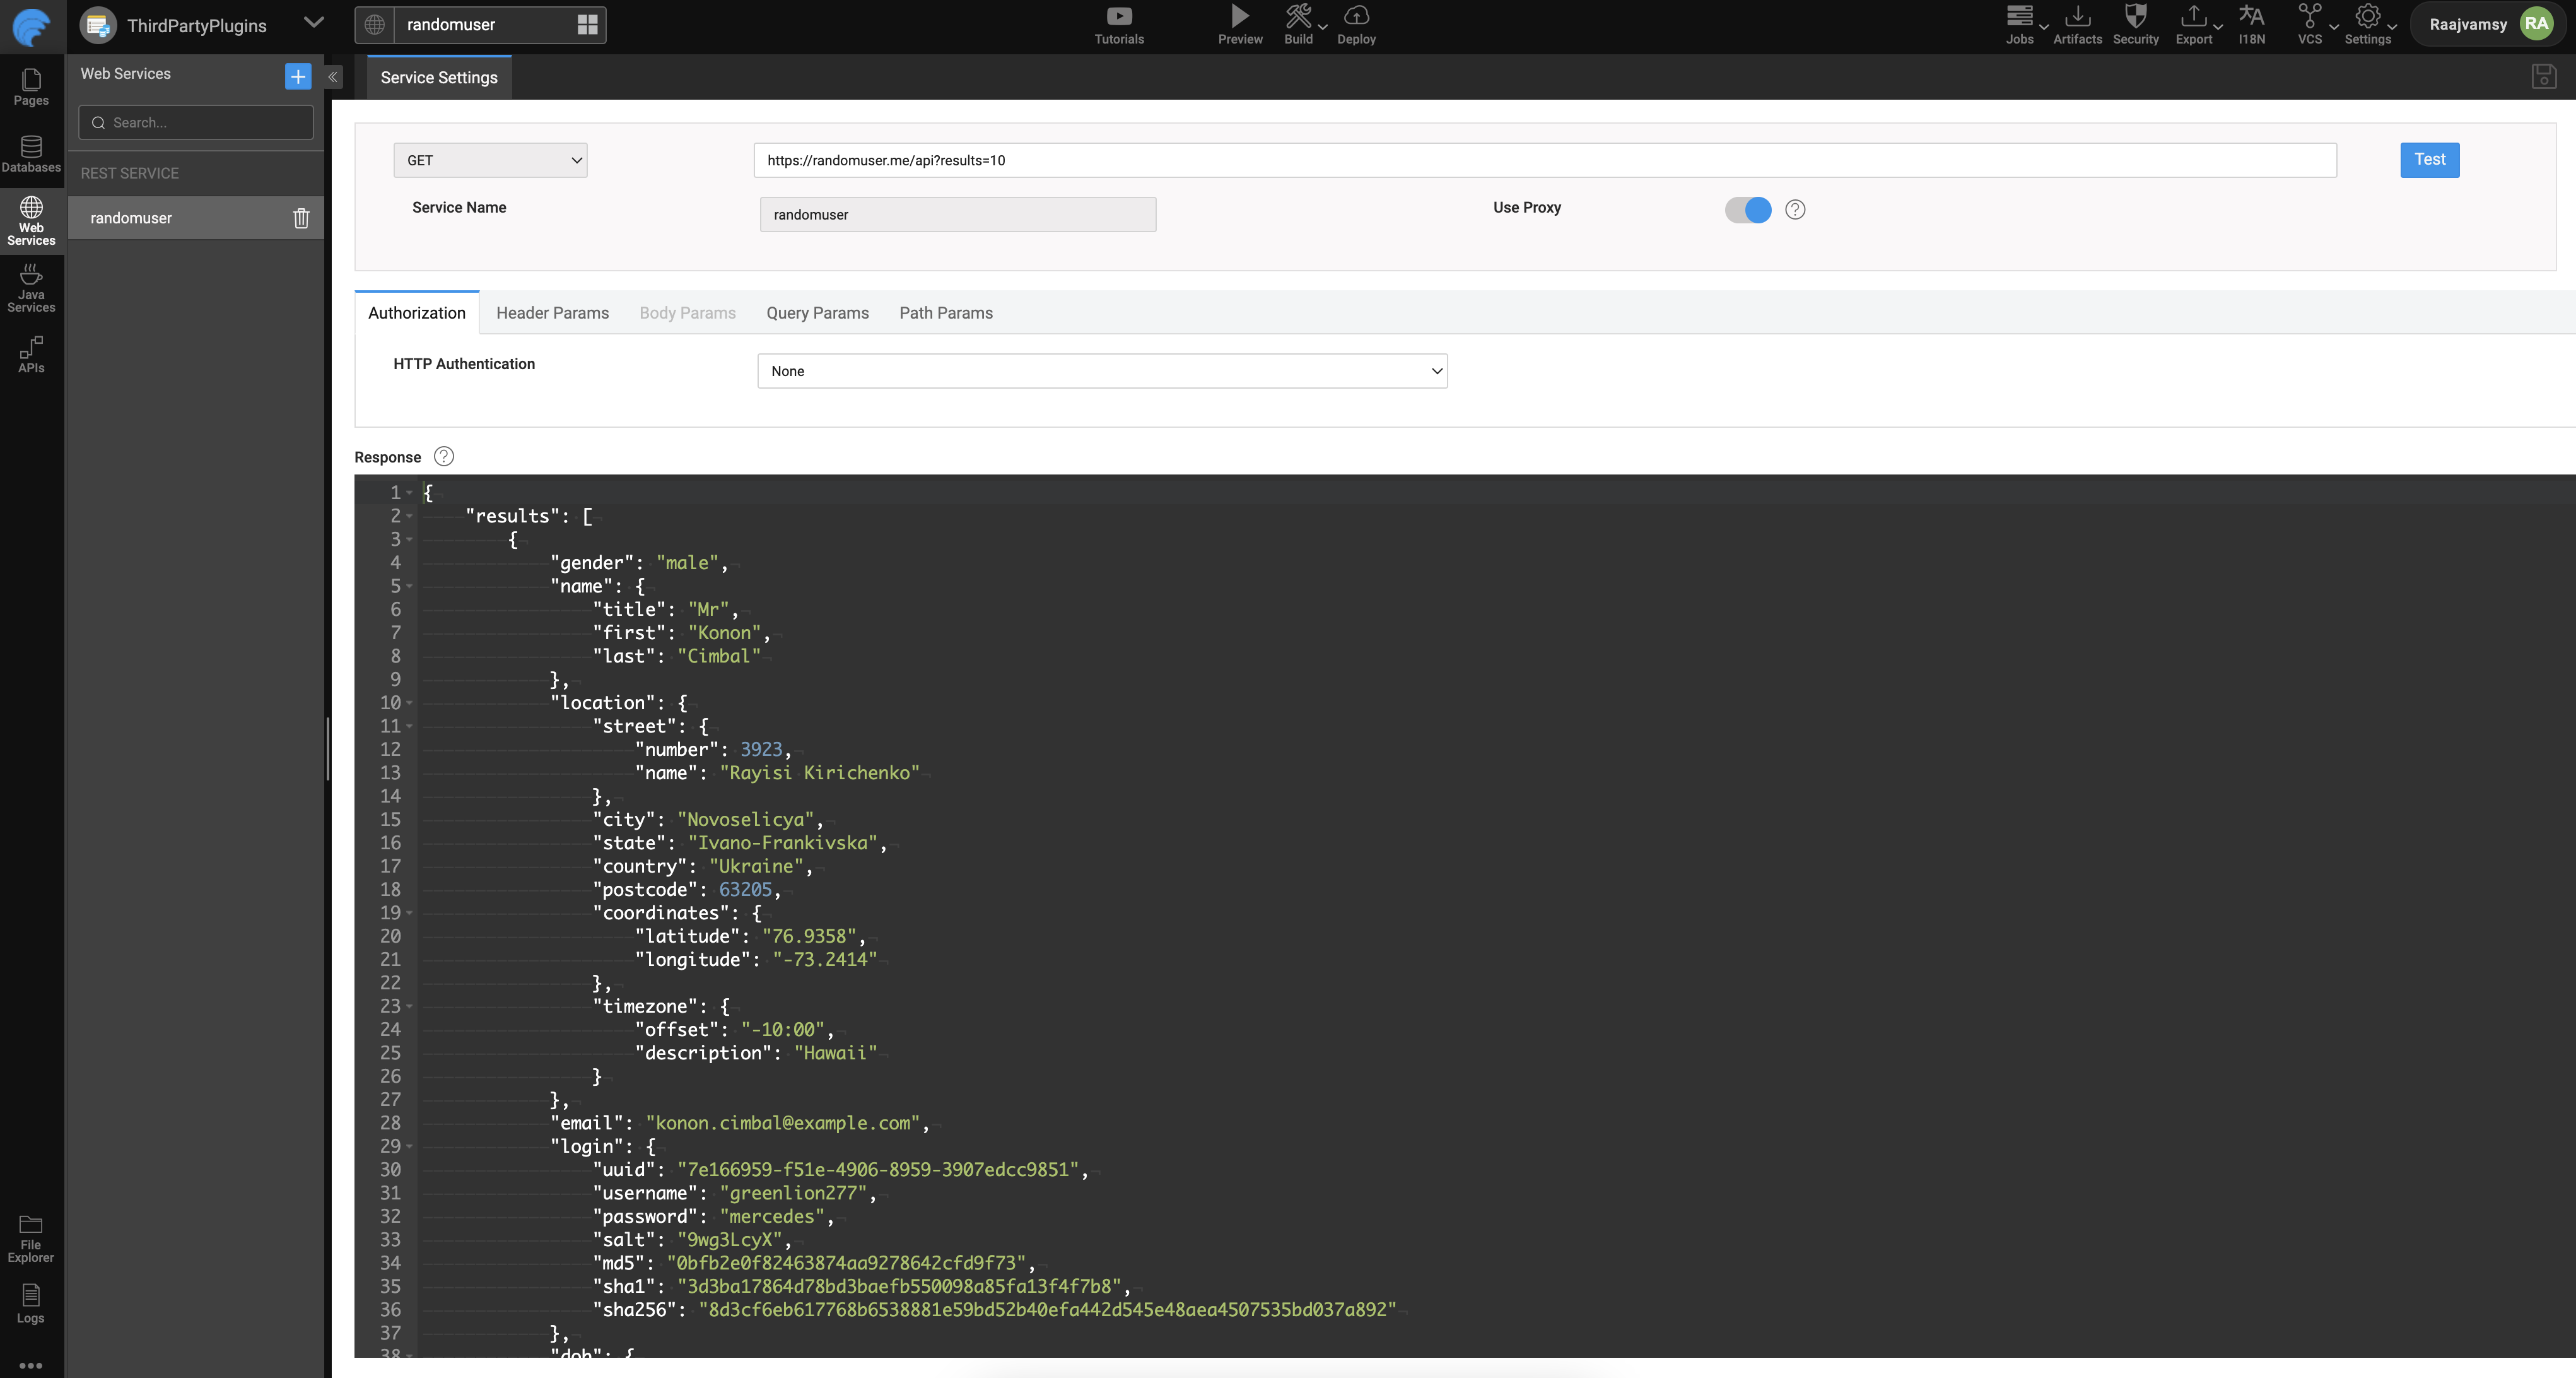
Task: Delete the randomuser service via trash icon
Action: [301, 218]
